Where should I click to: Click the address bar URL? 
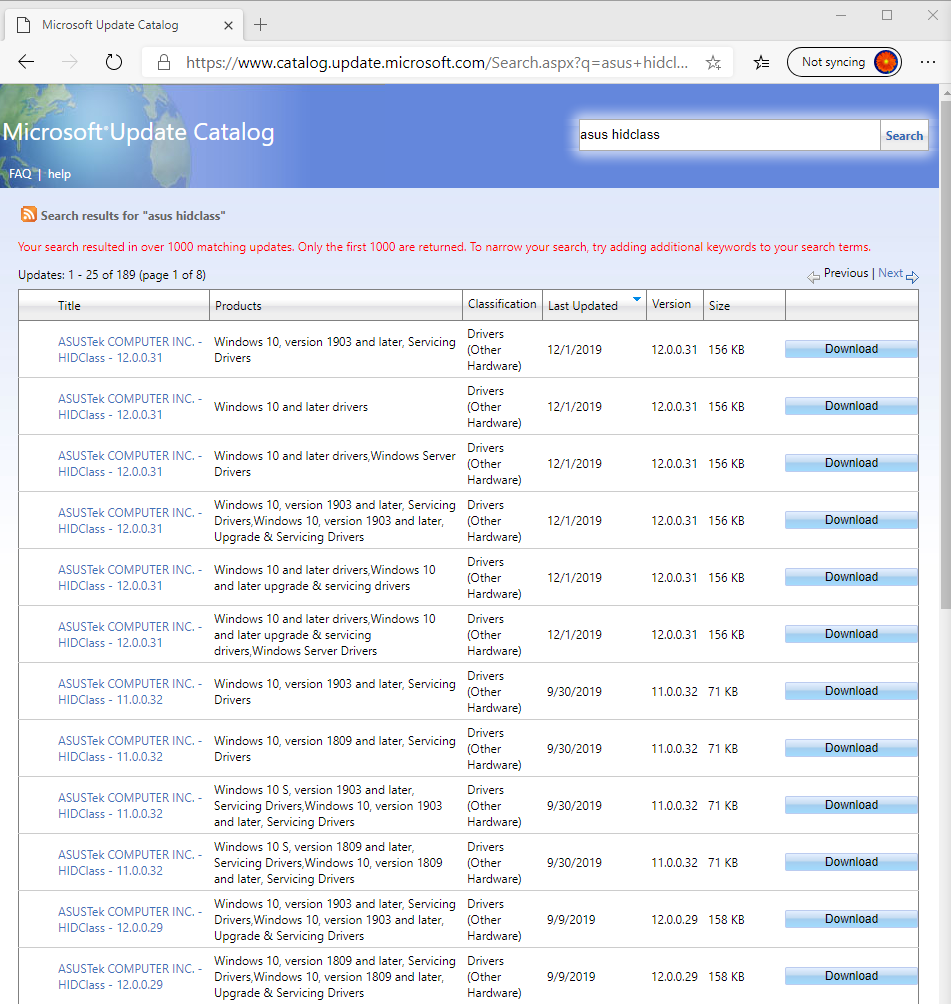point(437,63)
